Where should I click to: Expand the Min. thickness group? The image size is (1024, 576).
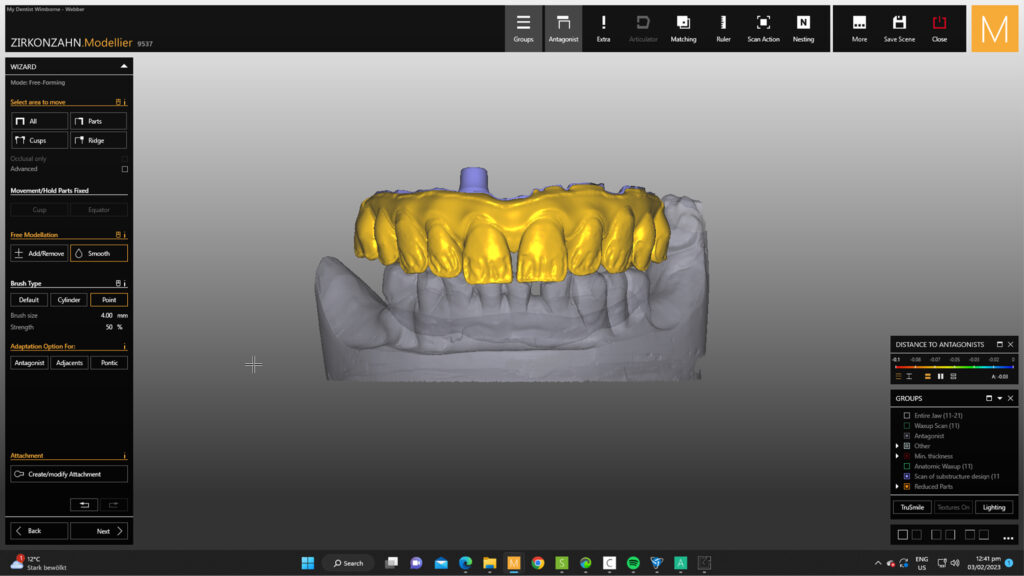(x=897, y=456)
